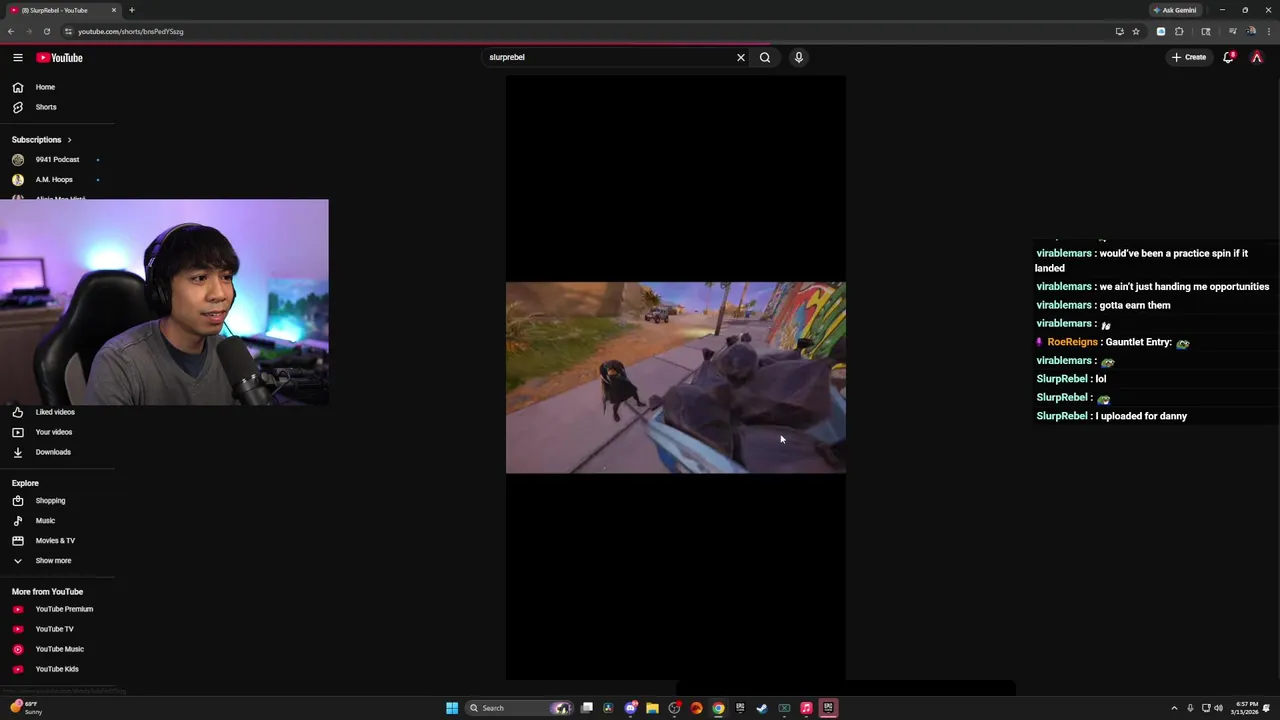The image size is (1280, 720).
Task: Open YouTube Kids link
Action: pyautogui.click(x=57, y=669)
